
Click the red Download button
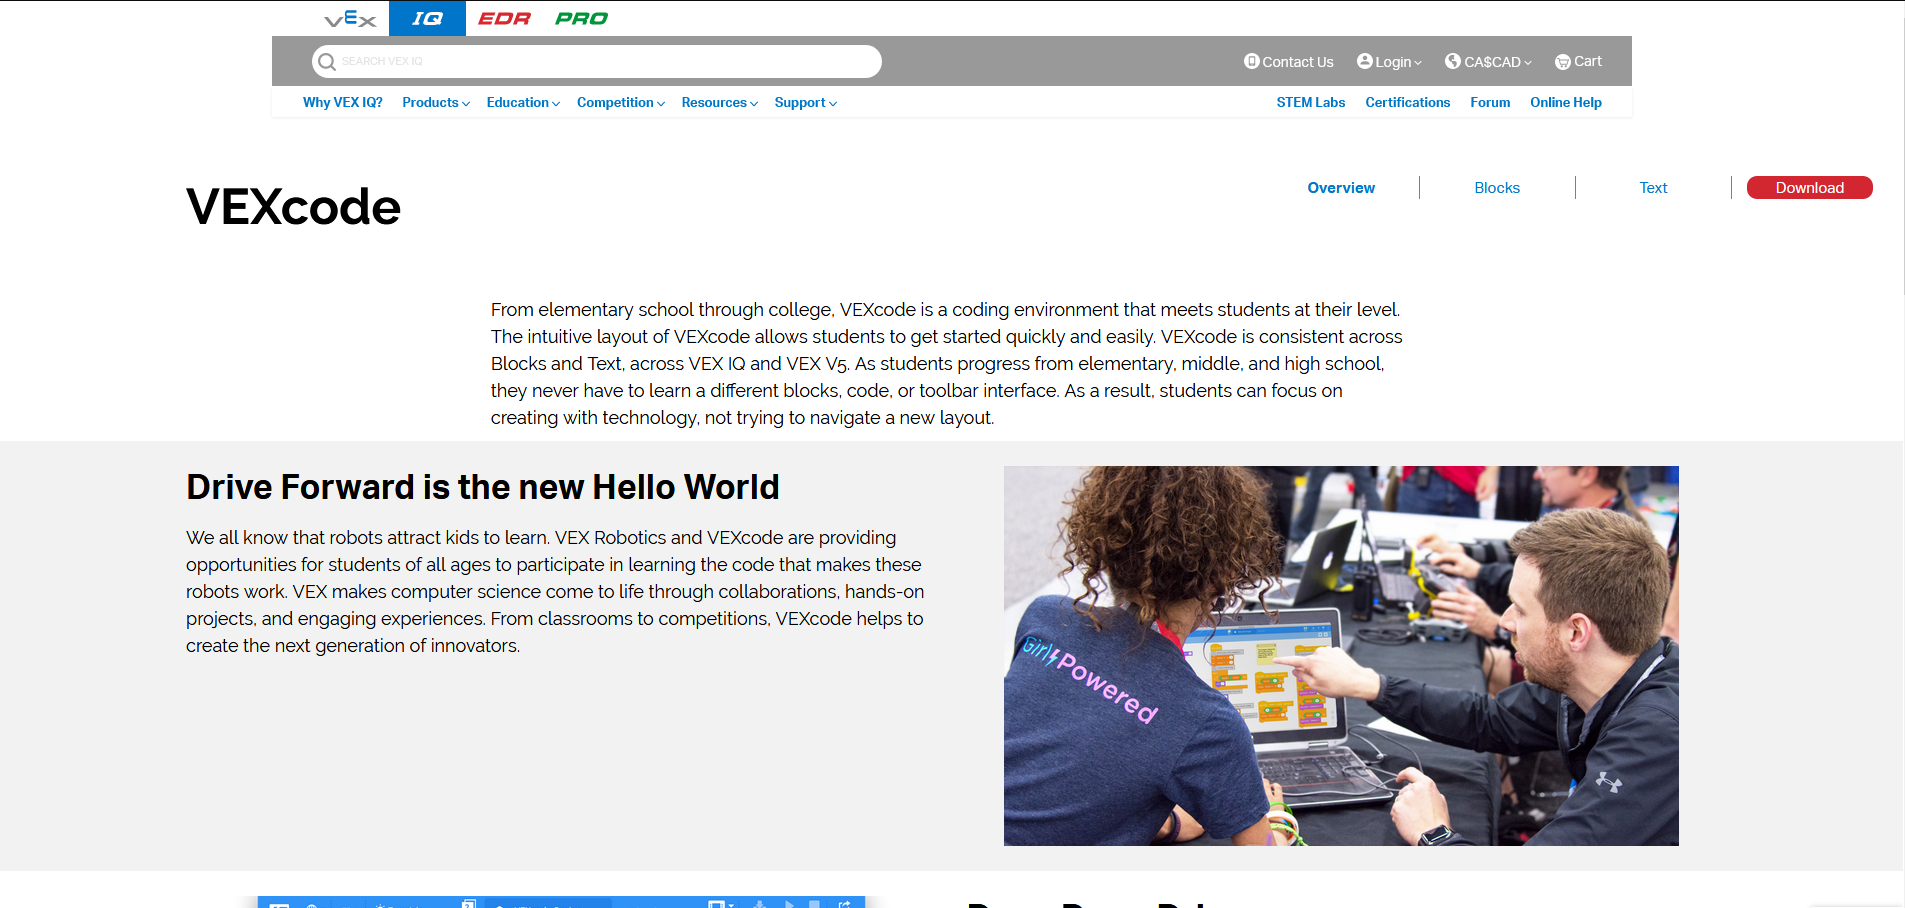click(x=1809, y=188)
